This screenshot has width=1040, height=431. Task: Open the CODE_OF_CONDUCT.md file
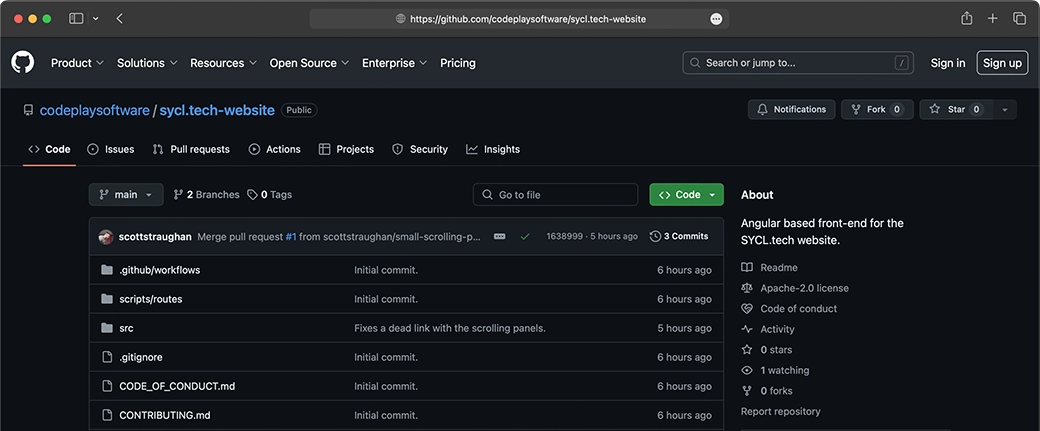point(177,386)
